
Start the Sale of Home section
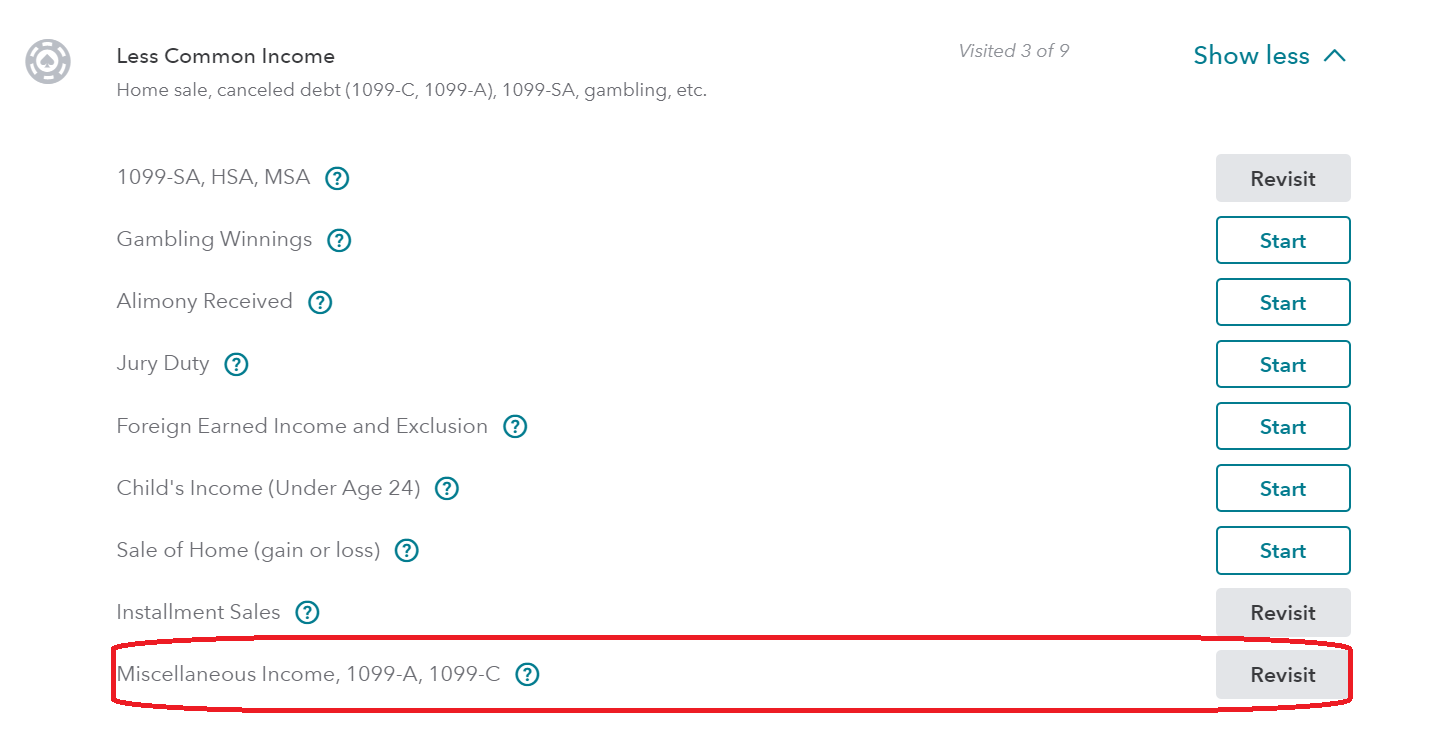(x=1283, y=551)
